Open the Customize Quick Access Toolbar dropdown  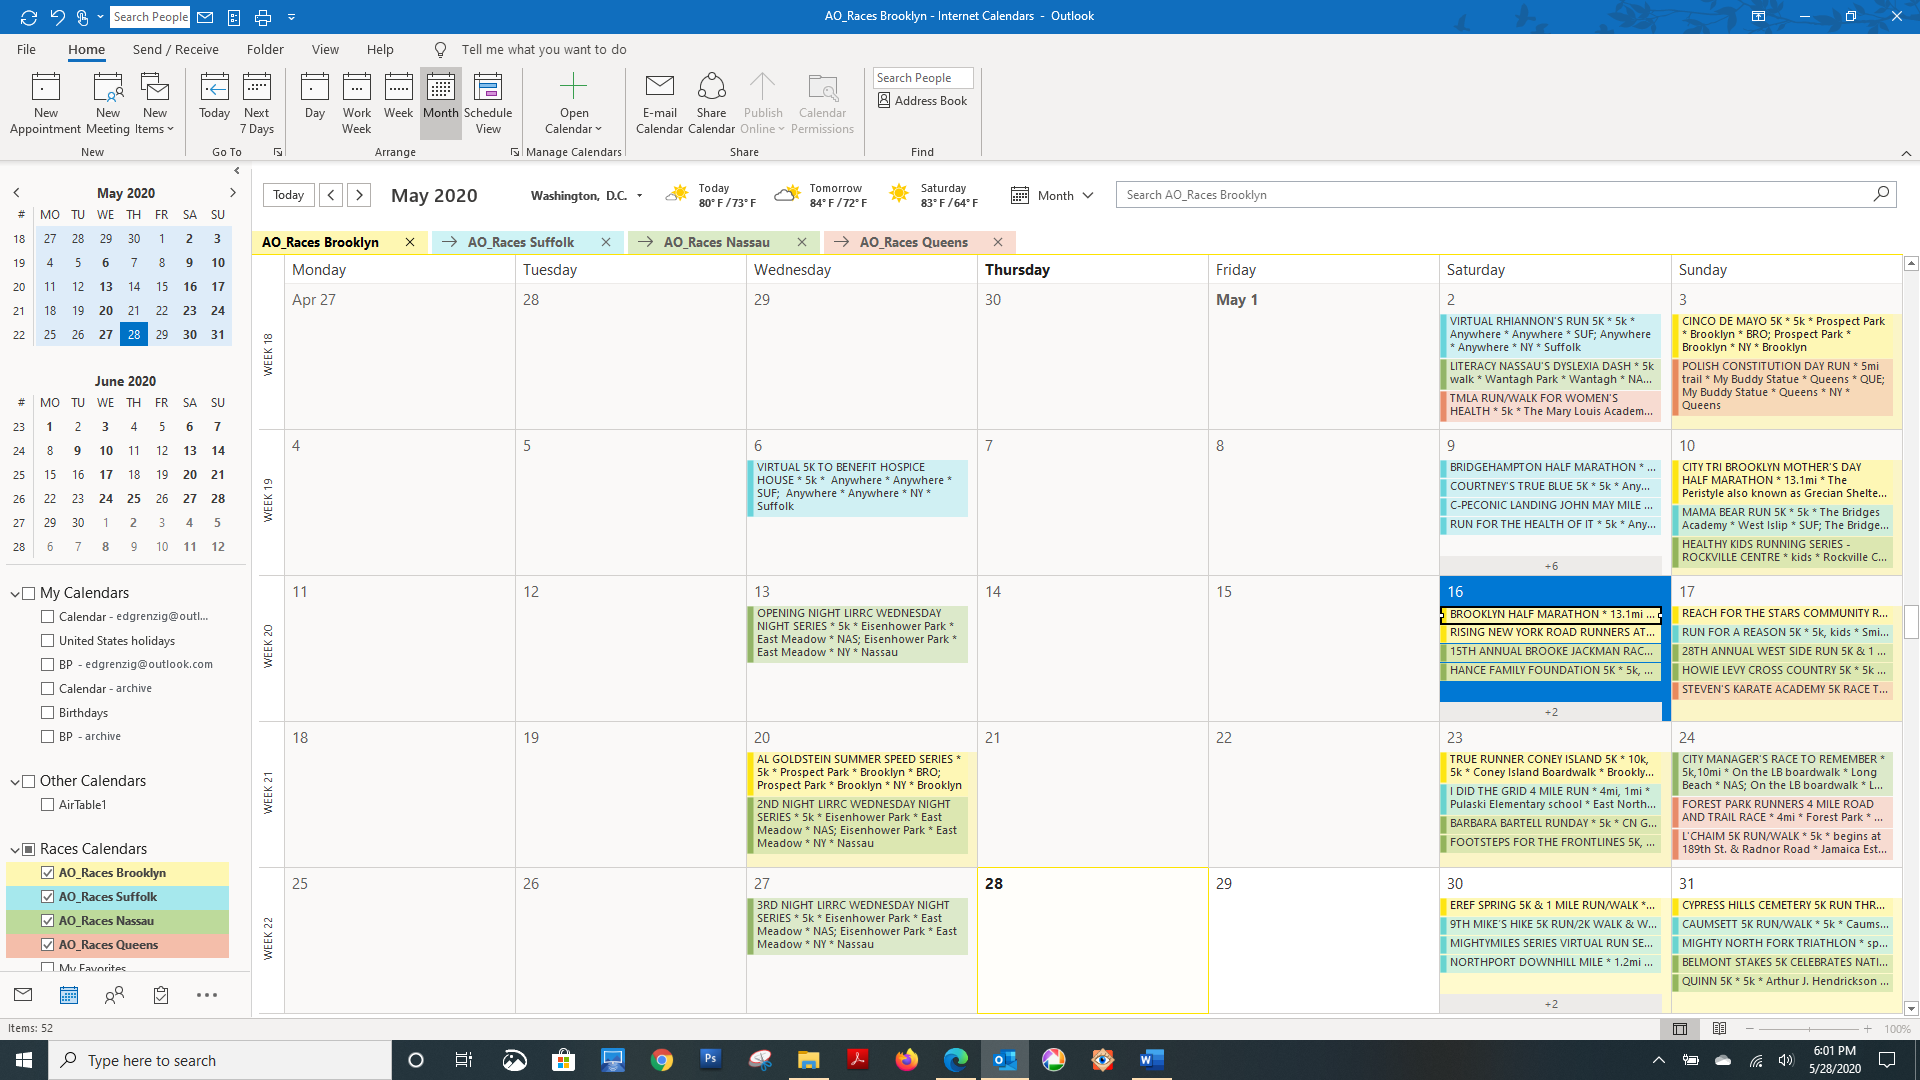(x=292, y=17)
